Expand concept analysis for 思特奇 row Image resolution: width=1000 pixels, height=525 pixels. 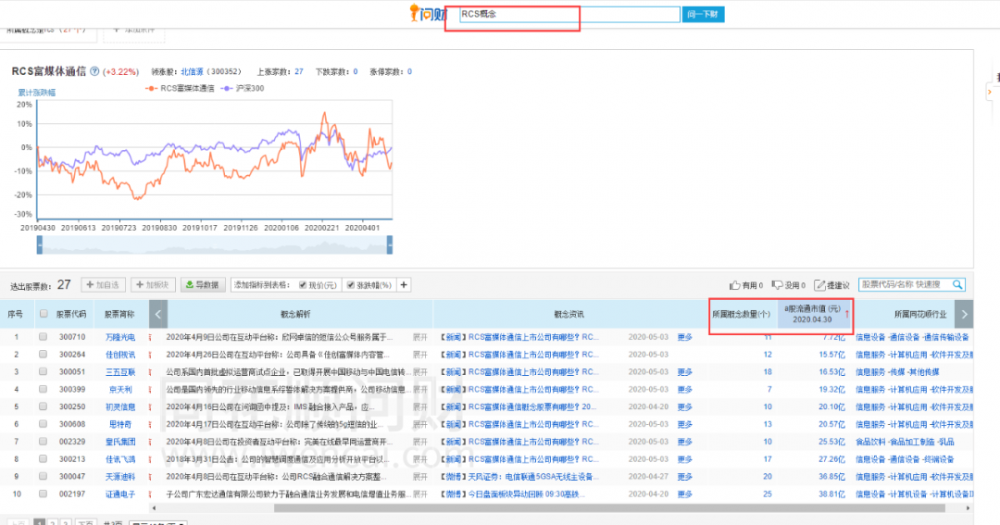click(420, 424)
